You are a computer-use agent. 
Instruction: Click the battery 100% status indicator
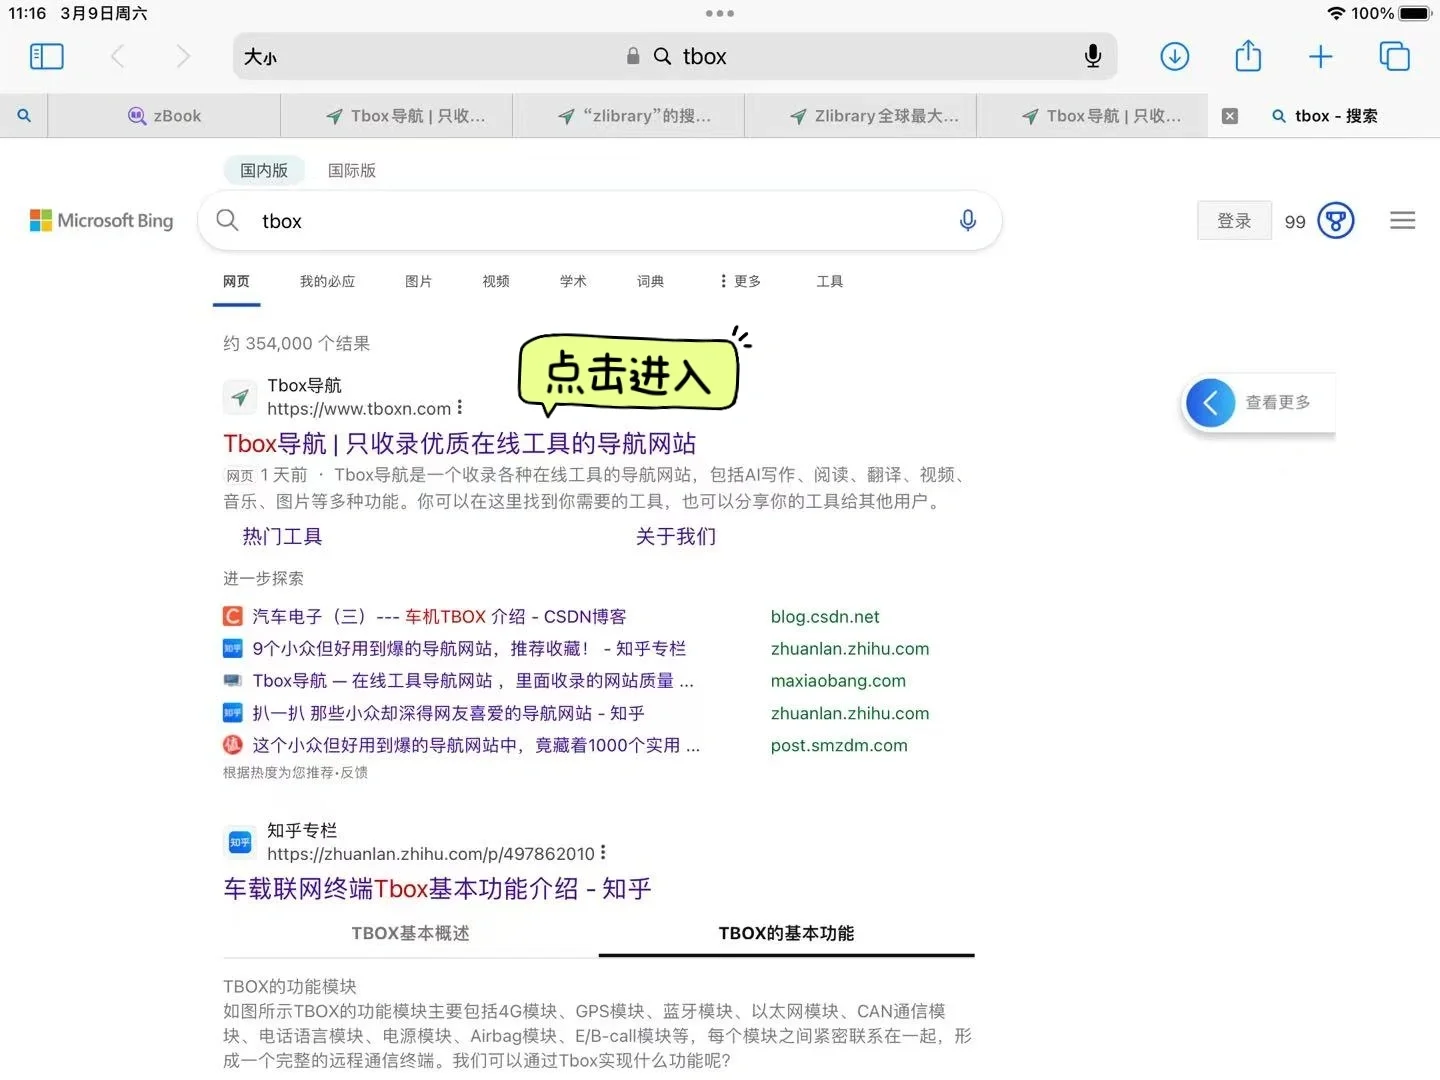point(1392,13)
